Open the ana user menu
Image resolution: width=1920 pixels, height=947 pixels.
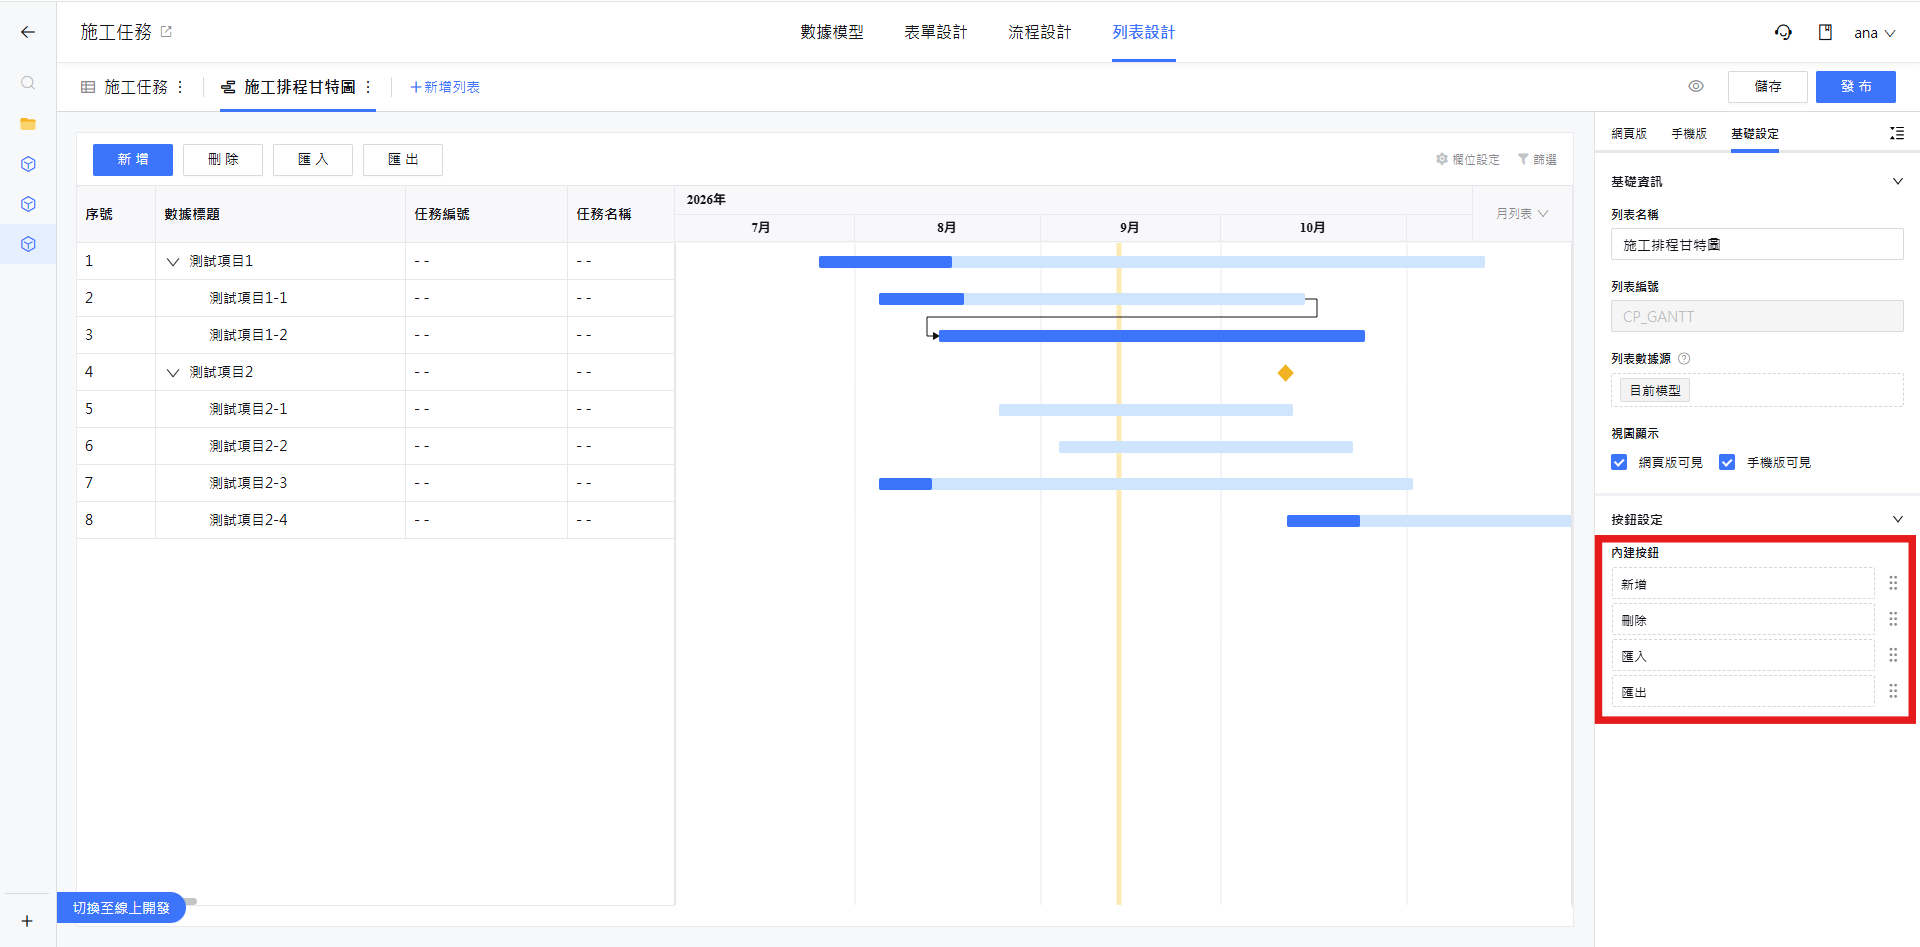(1875, 33)
